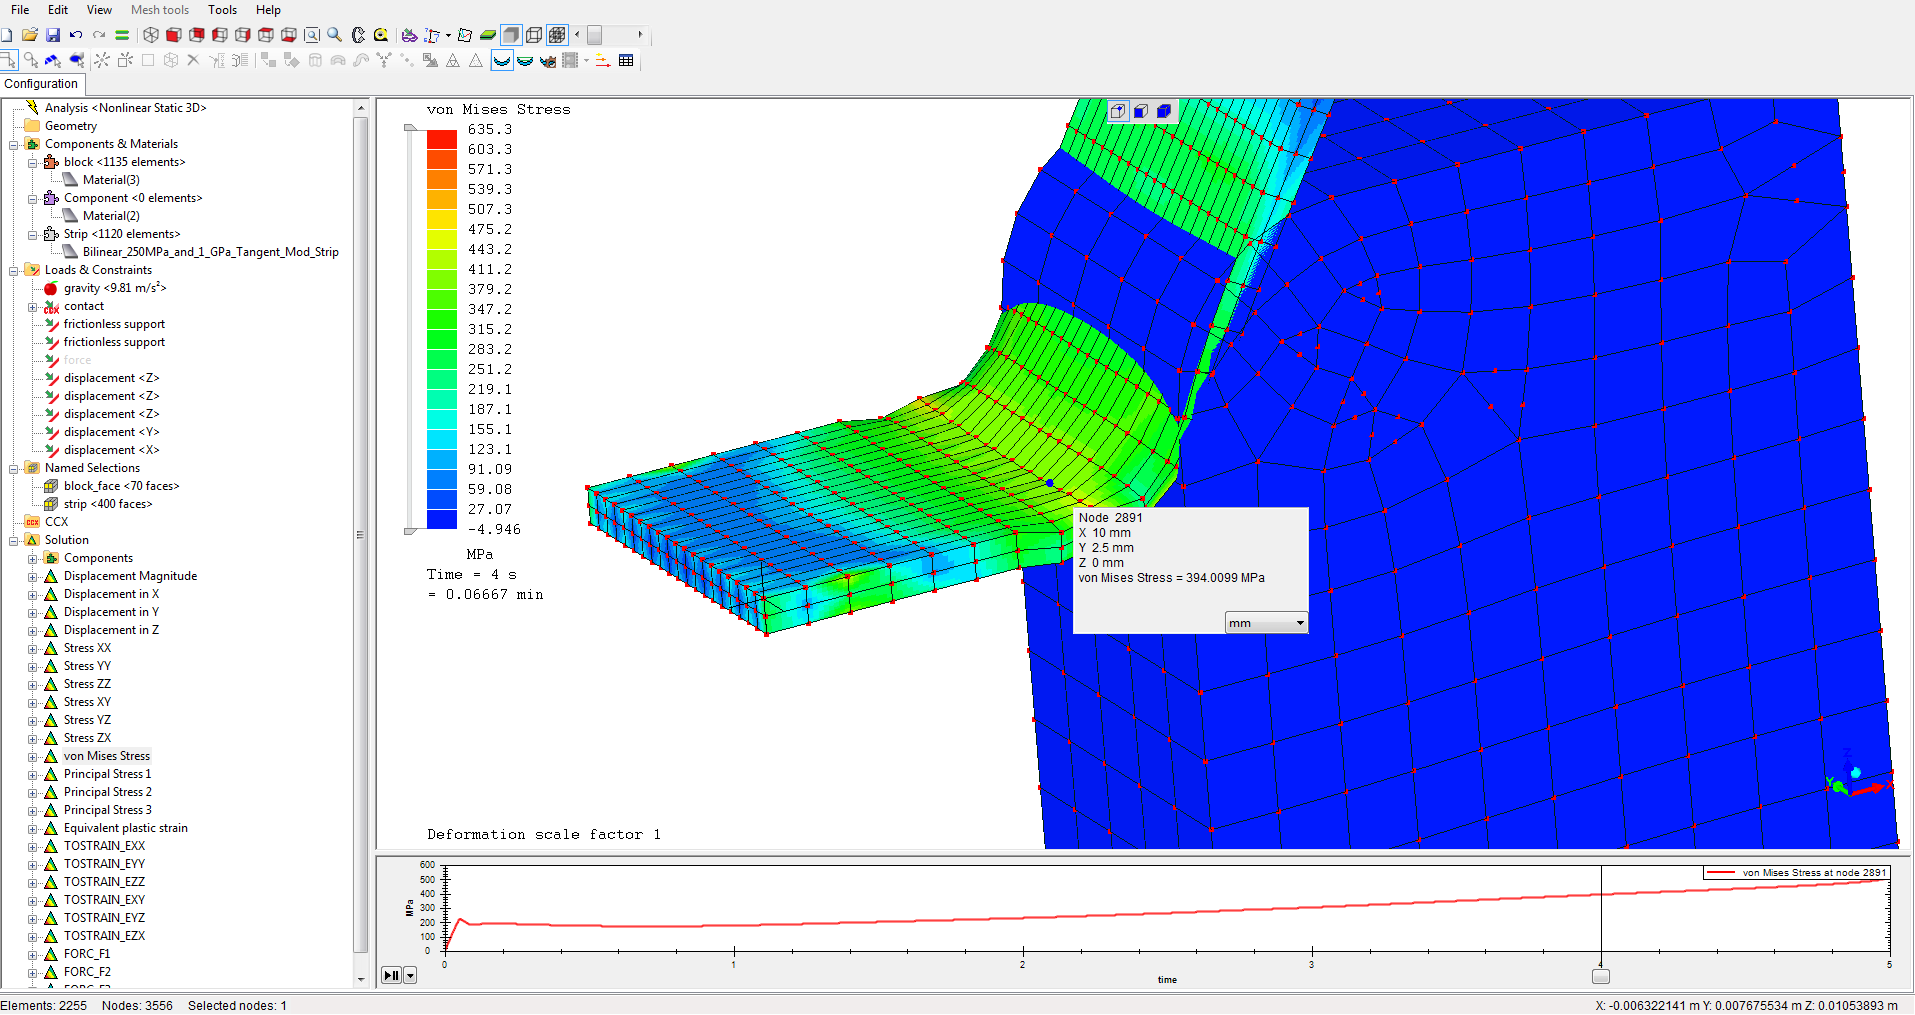Click the orange legend settings lines icon
1915x1015 pixels.
tap(603, 60)
